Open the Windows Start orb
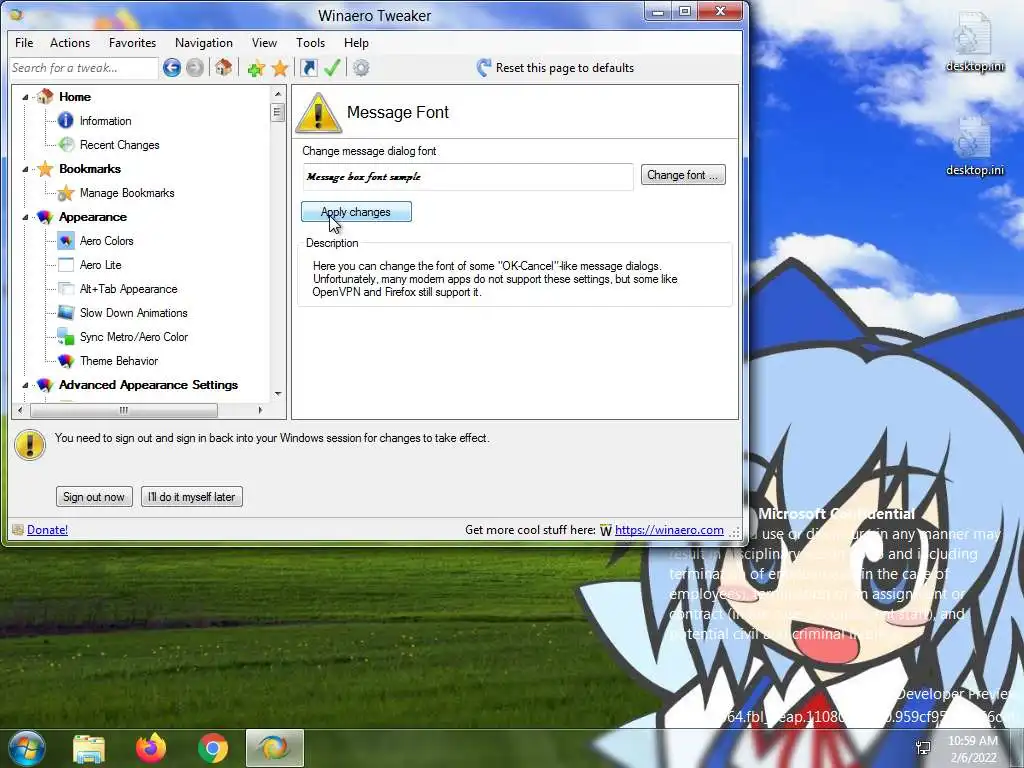Screen dimensions: 1024x768 point(27,748)
